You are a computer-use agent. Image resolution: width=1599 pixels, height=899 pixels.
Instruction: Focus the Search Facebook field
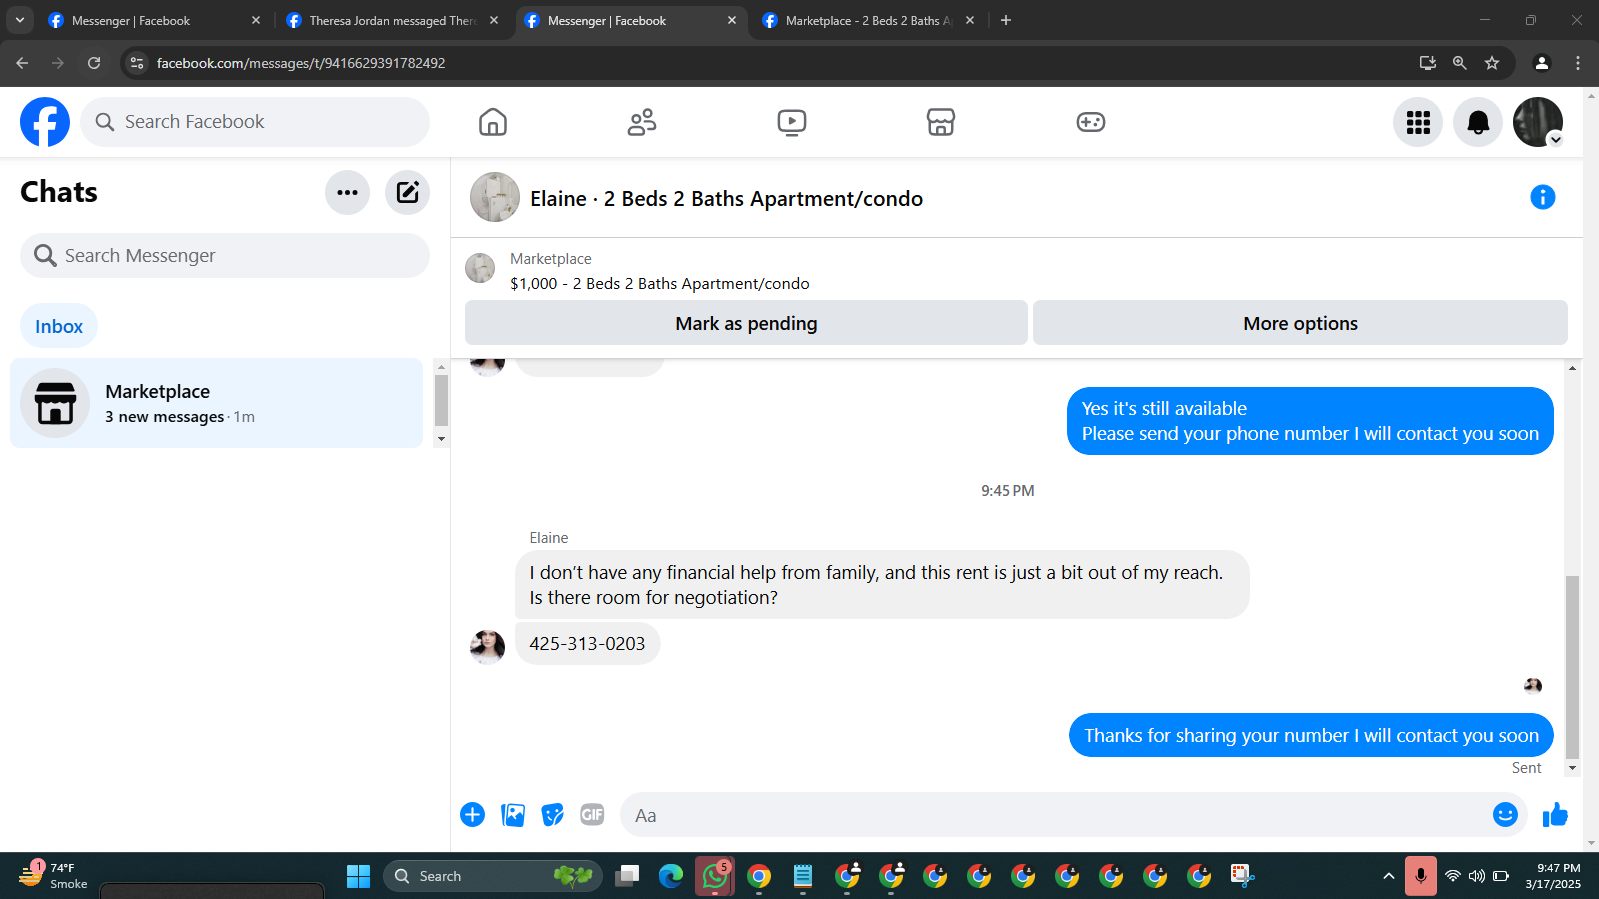coord(255,122)
